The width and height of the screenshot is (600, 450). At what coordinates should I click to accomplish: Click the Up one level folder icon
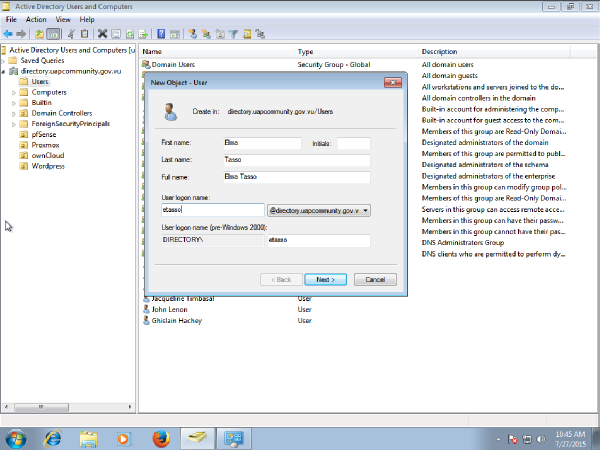tap(39, 34)
